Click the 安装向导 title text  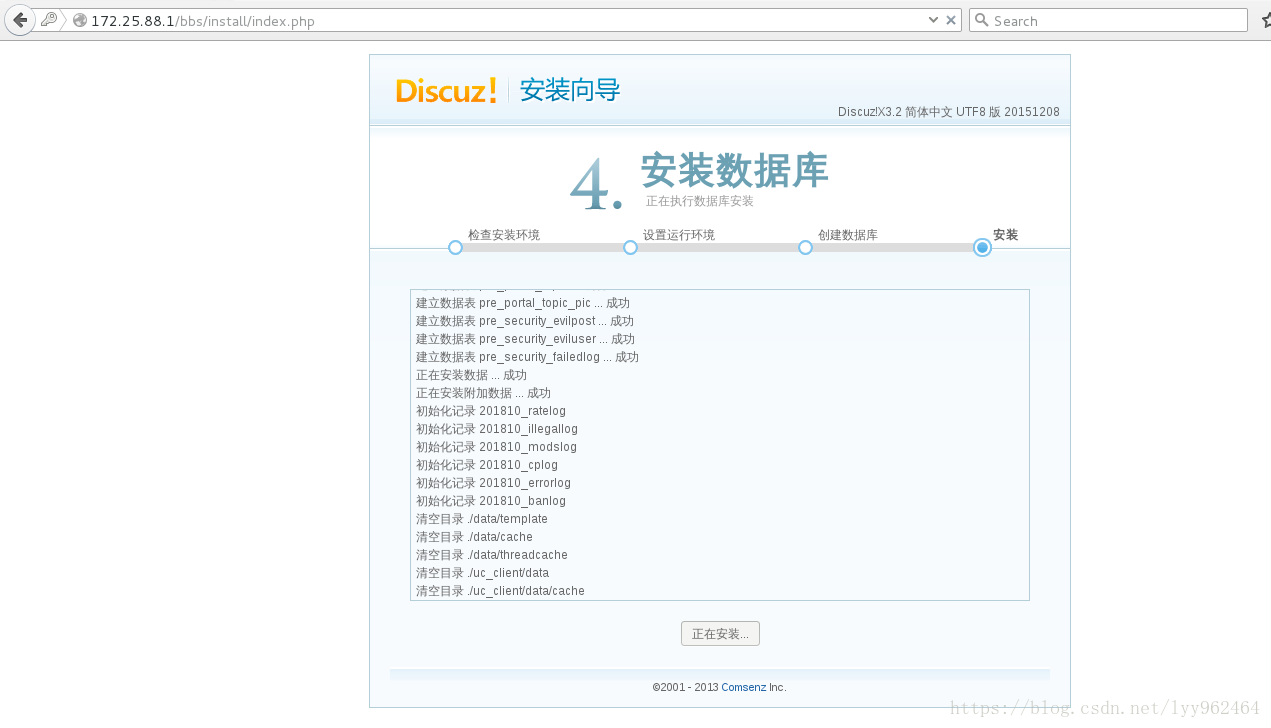point(570,90)
